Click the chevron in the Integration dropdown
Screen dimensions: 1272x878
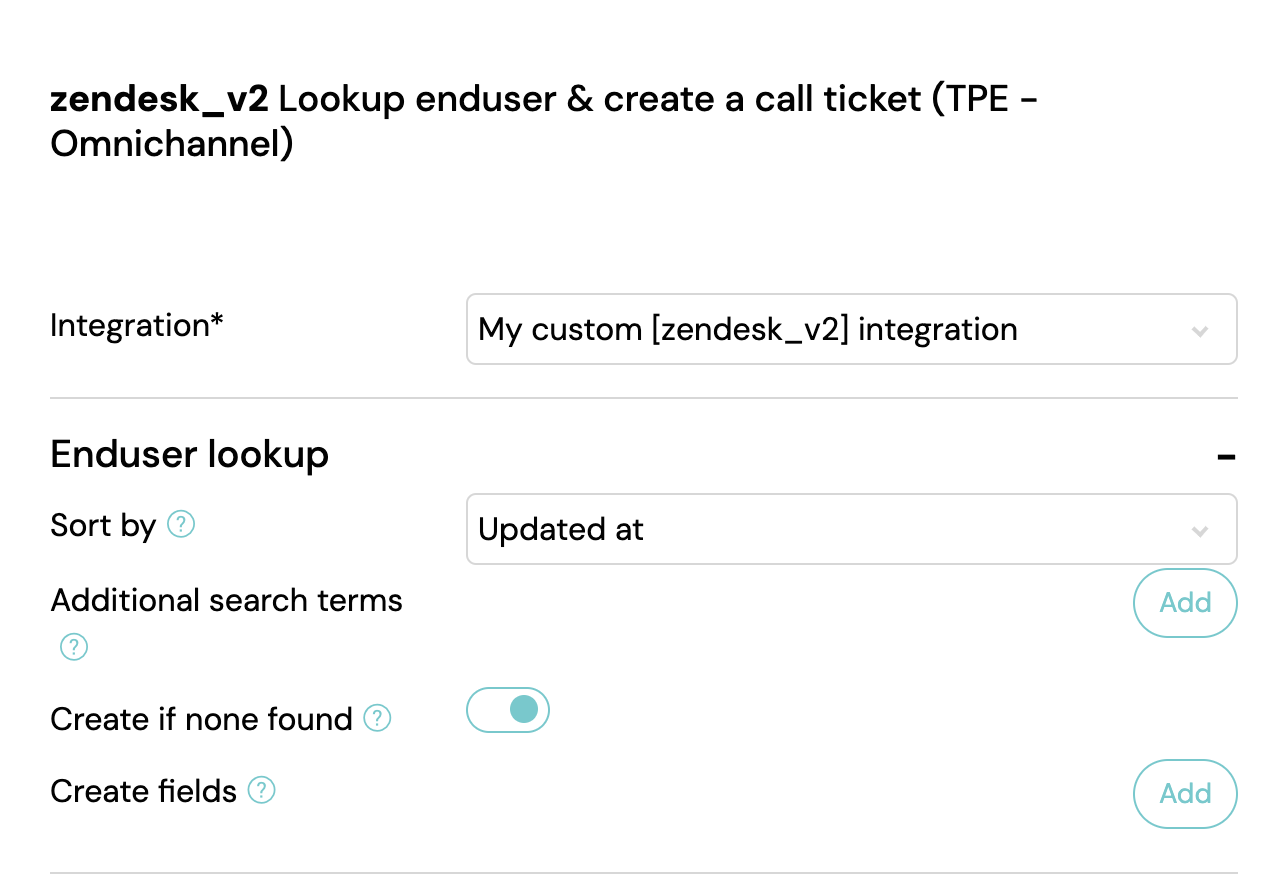(x=1200, y=330)
